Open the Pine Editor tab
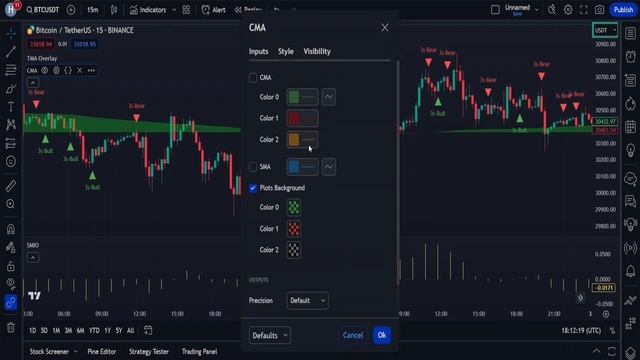This screenshot has width=640, height=360. 102,351
